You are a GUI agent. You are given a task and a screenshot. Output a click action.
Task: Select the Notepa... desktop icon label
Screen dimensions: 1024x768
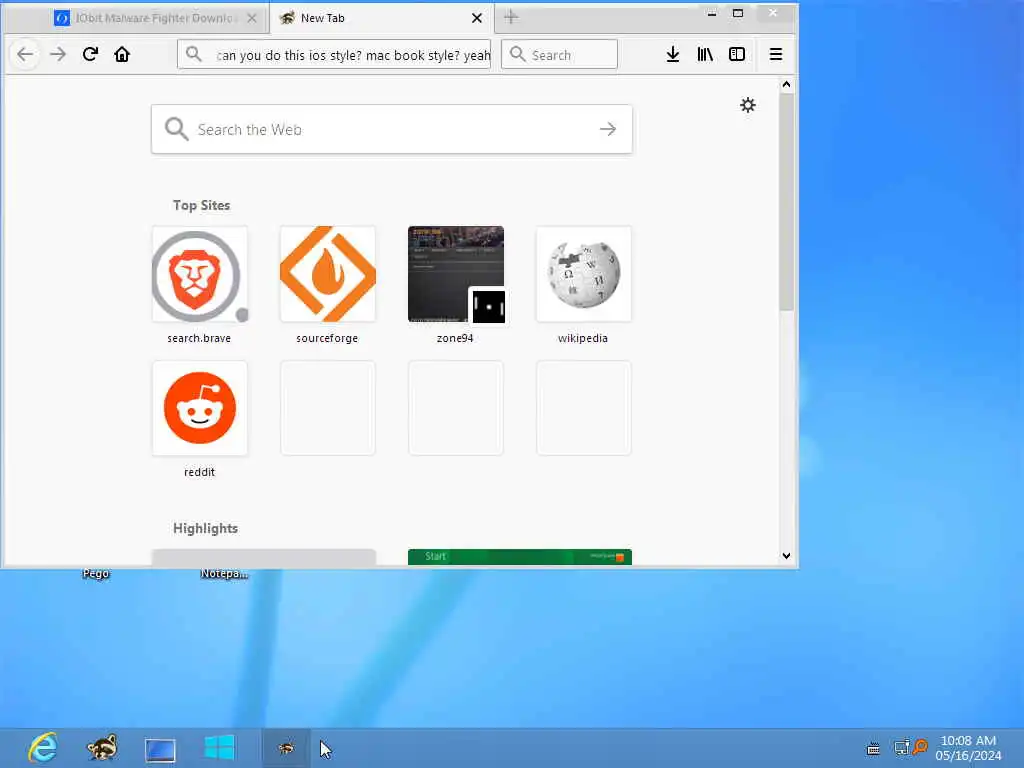pos(224,573)
